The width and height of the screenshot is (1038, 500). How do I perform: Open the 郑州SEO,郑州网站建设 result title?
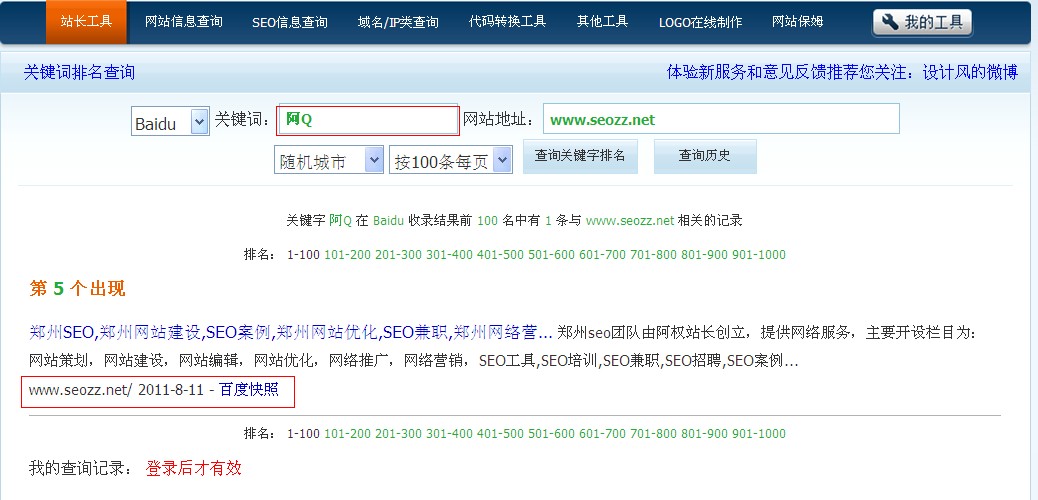pyautogui.click(x=291, y=332)
